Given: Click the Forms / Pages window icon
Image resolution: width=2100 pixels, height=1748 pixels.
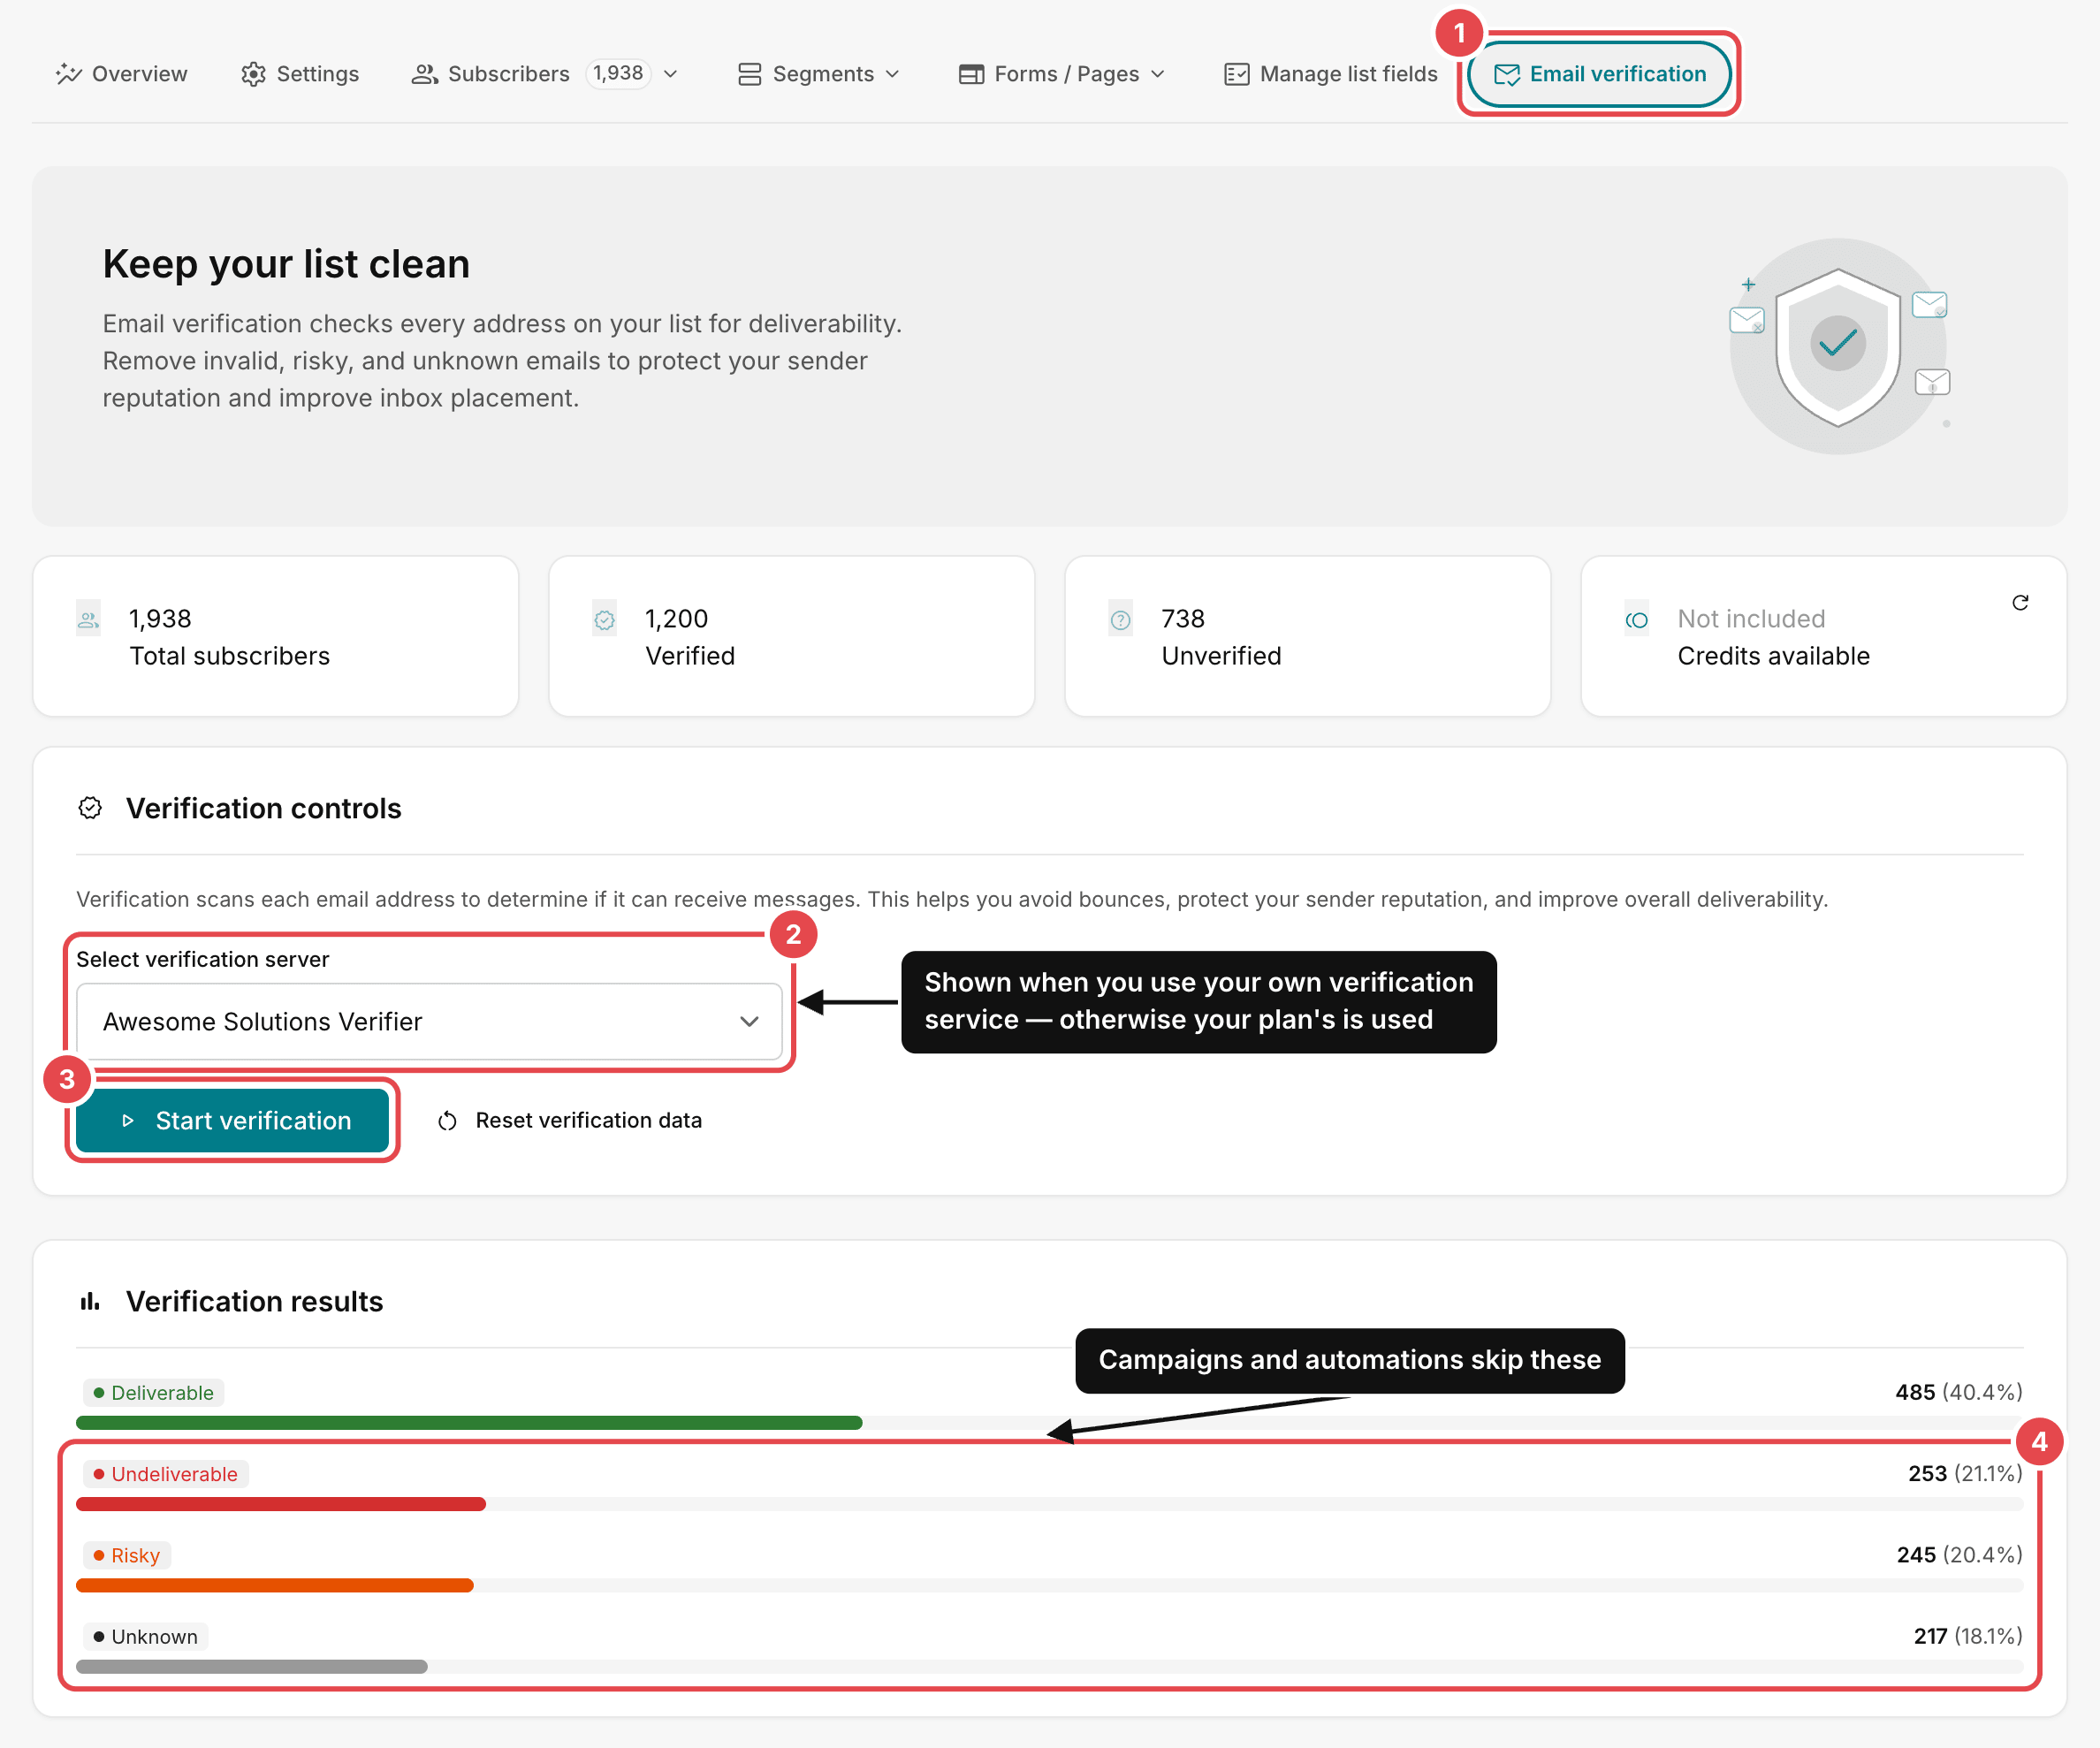Looking at the screenshot, I should pyautogui.click(x=971, y=74).
